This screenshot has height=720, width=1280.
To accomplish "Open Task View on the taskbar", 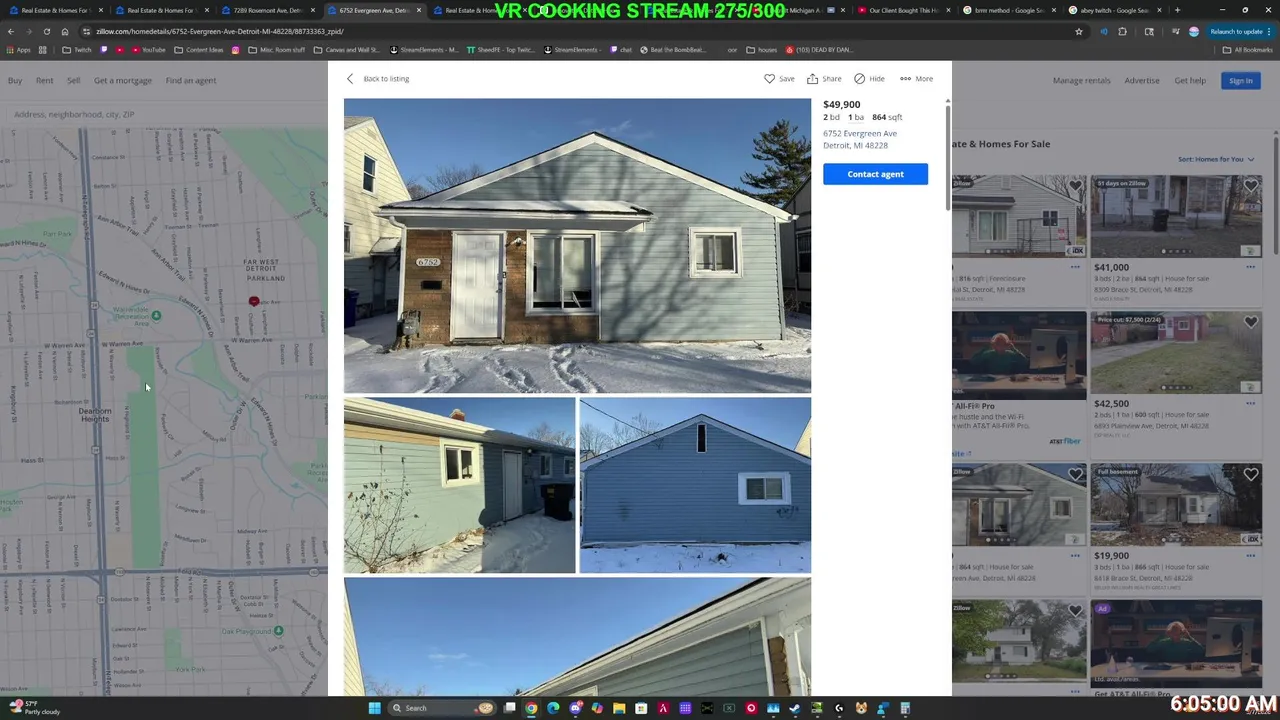I will [509, 708].
